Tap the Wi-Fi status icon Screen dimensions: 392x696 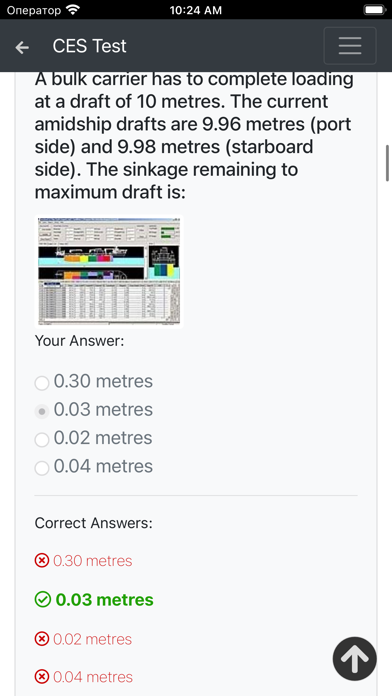click(72, 10)
